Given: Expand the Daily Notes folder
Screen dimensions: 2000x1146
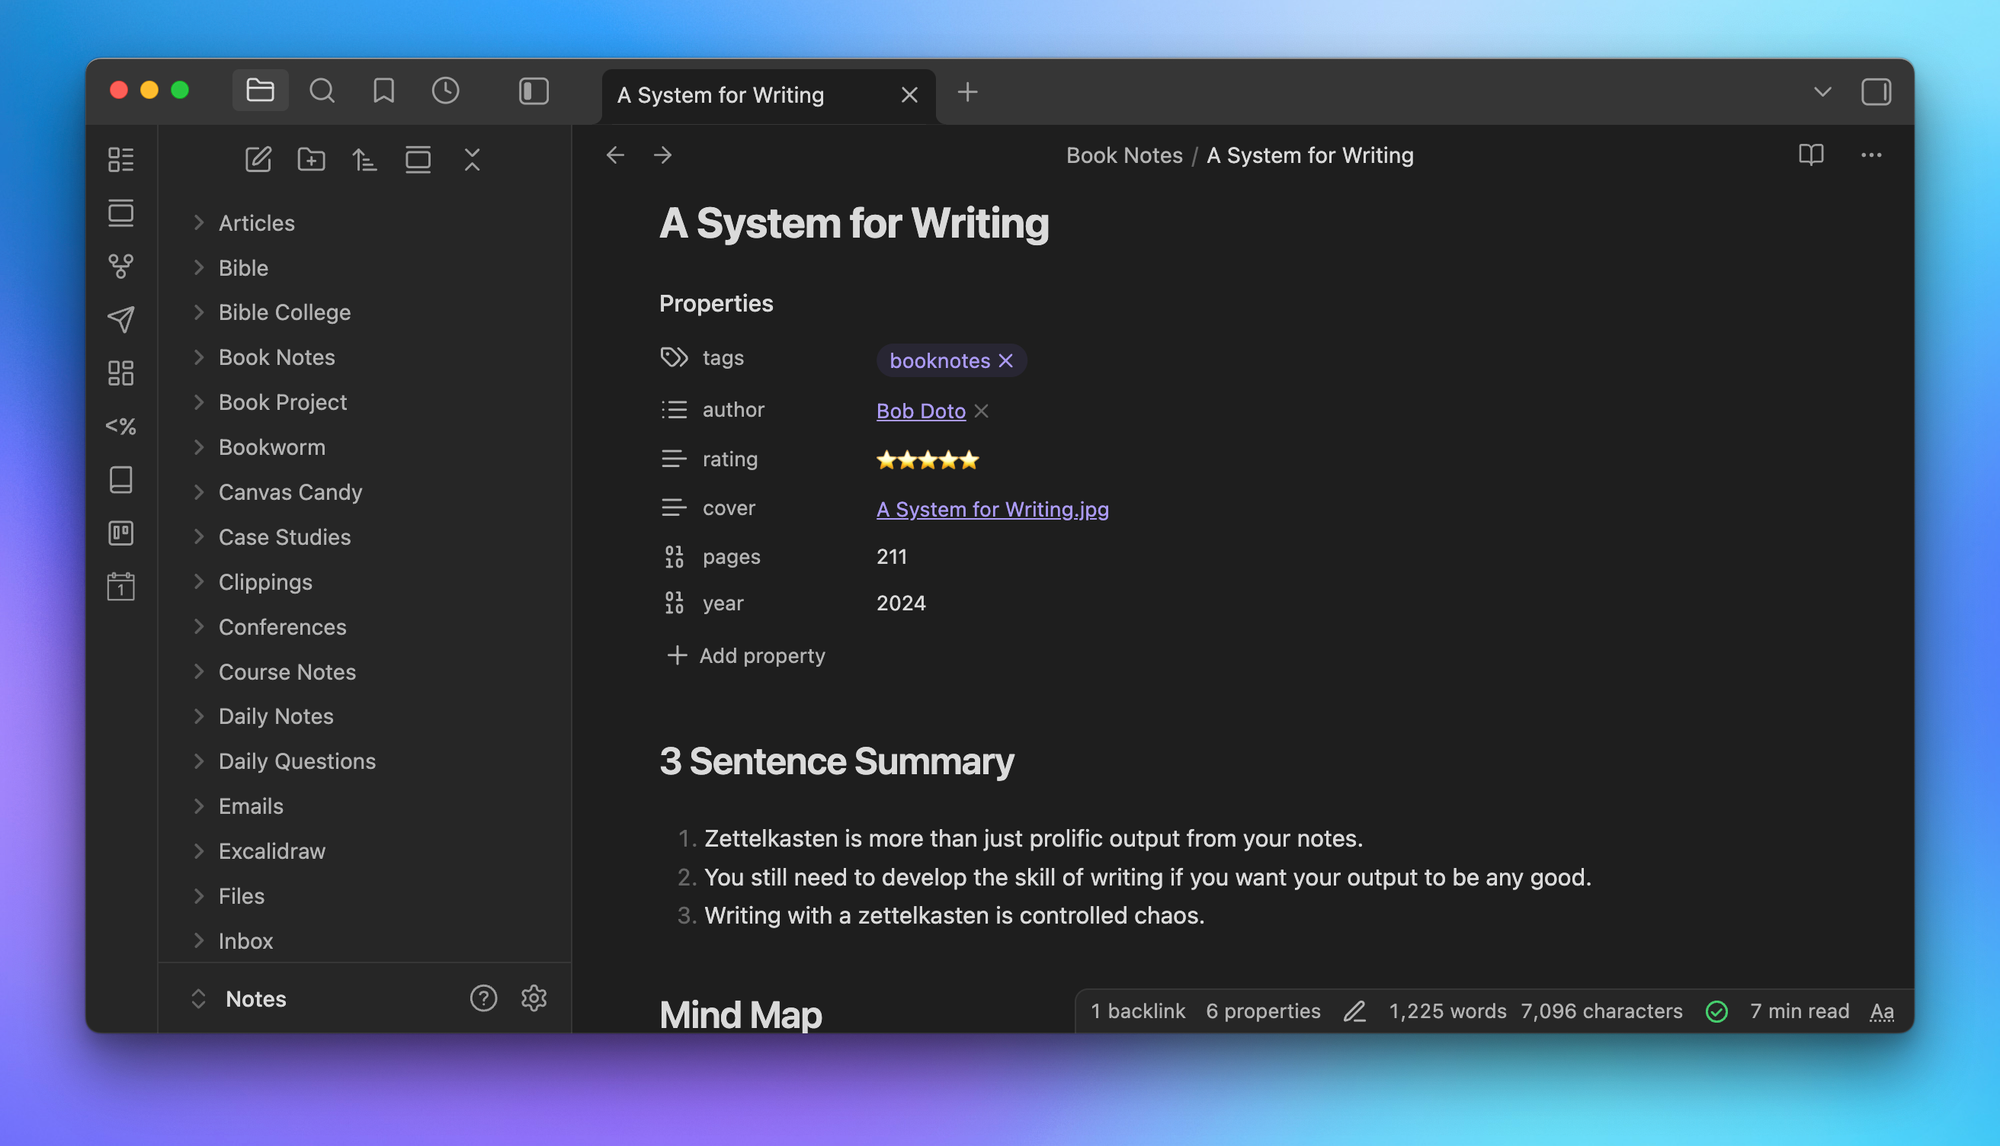Looking at the screenshot, I should pyautogui.click(x=275, y=716).
